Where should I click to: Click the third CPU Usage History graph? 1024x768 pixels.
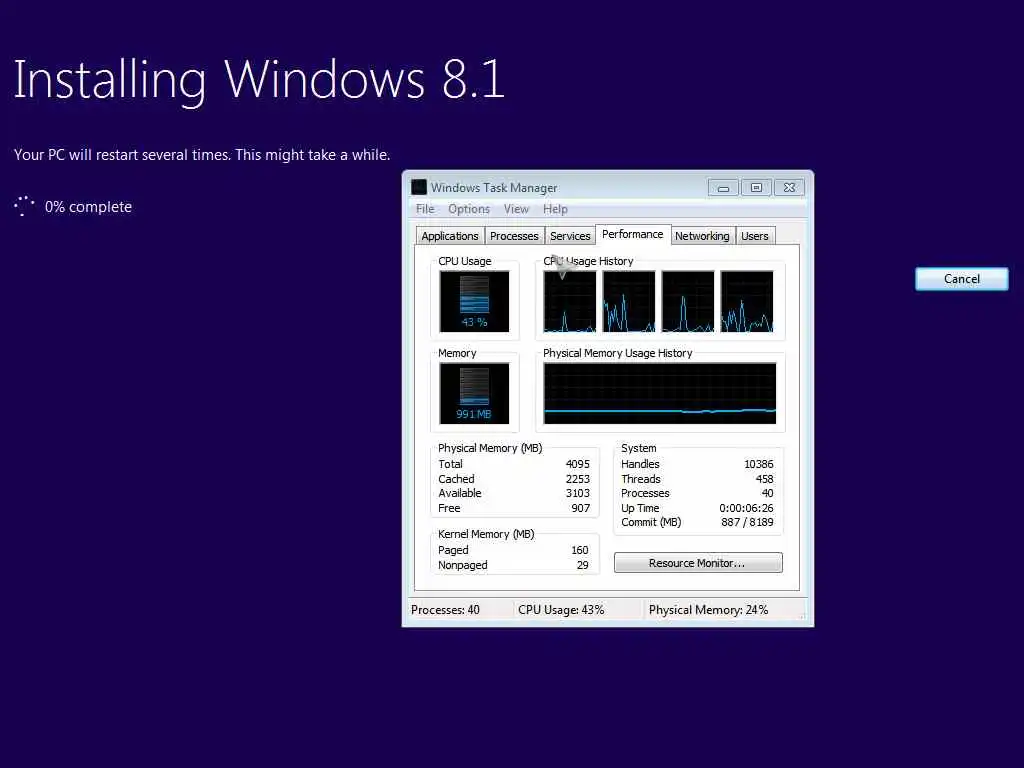pyautogui.click(x=688, y=302)
